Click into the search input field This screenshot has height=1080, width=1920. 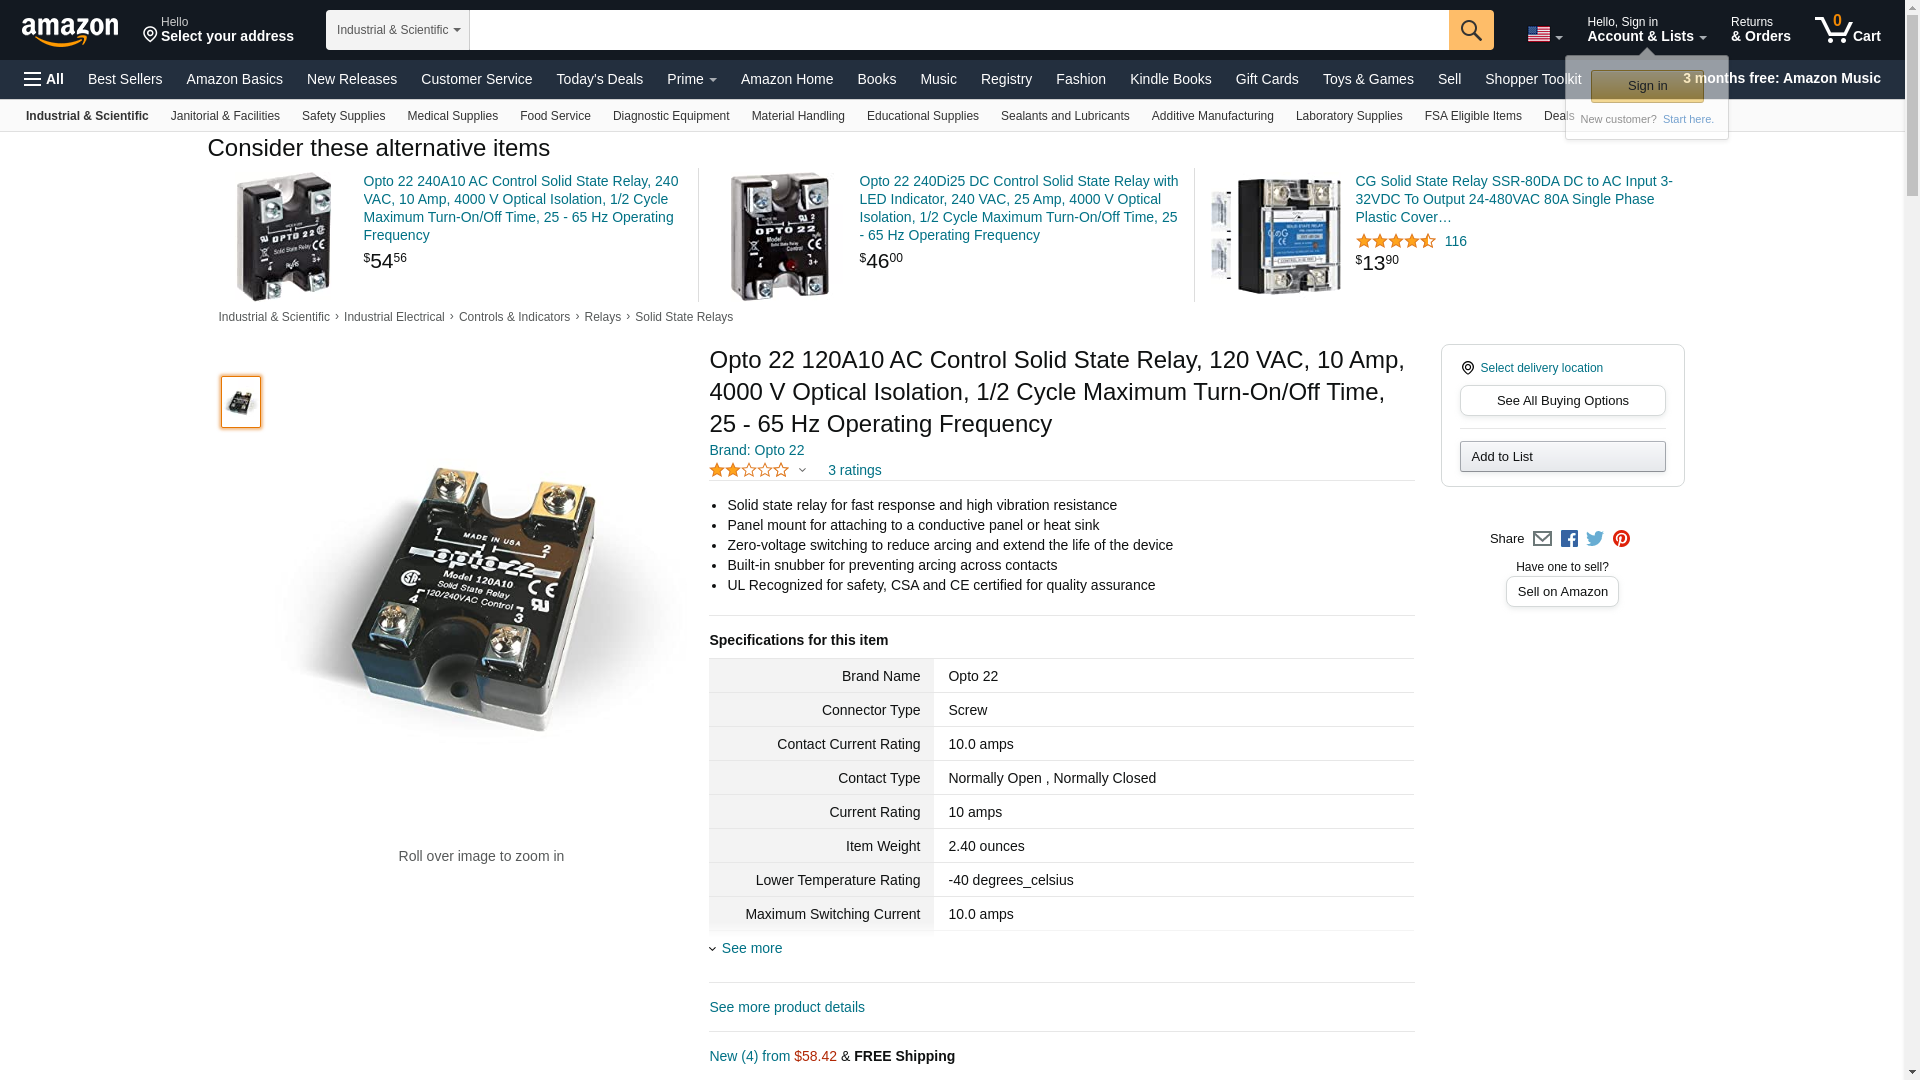958,30
